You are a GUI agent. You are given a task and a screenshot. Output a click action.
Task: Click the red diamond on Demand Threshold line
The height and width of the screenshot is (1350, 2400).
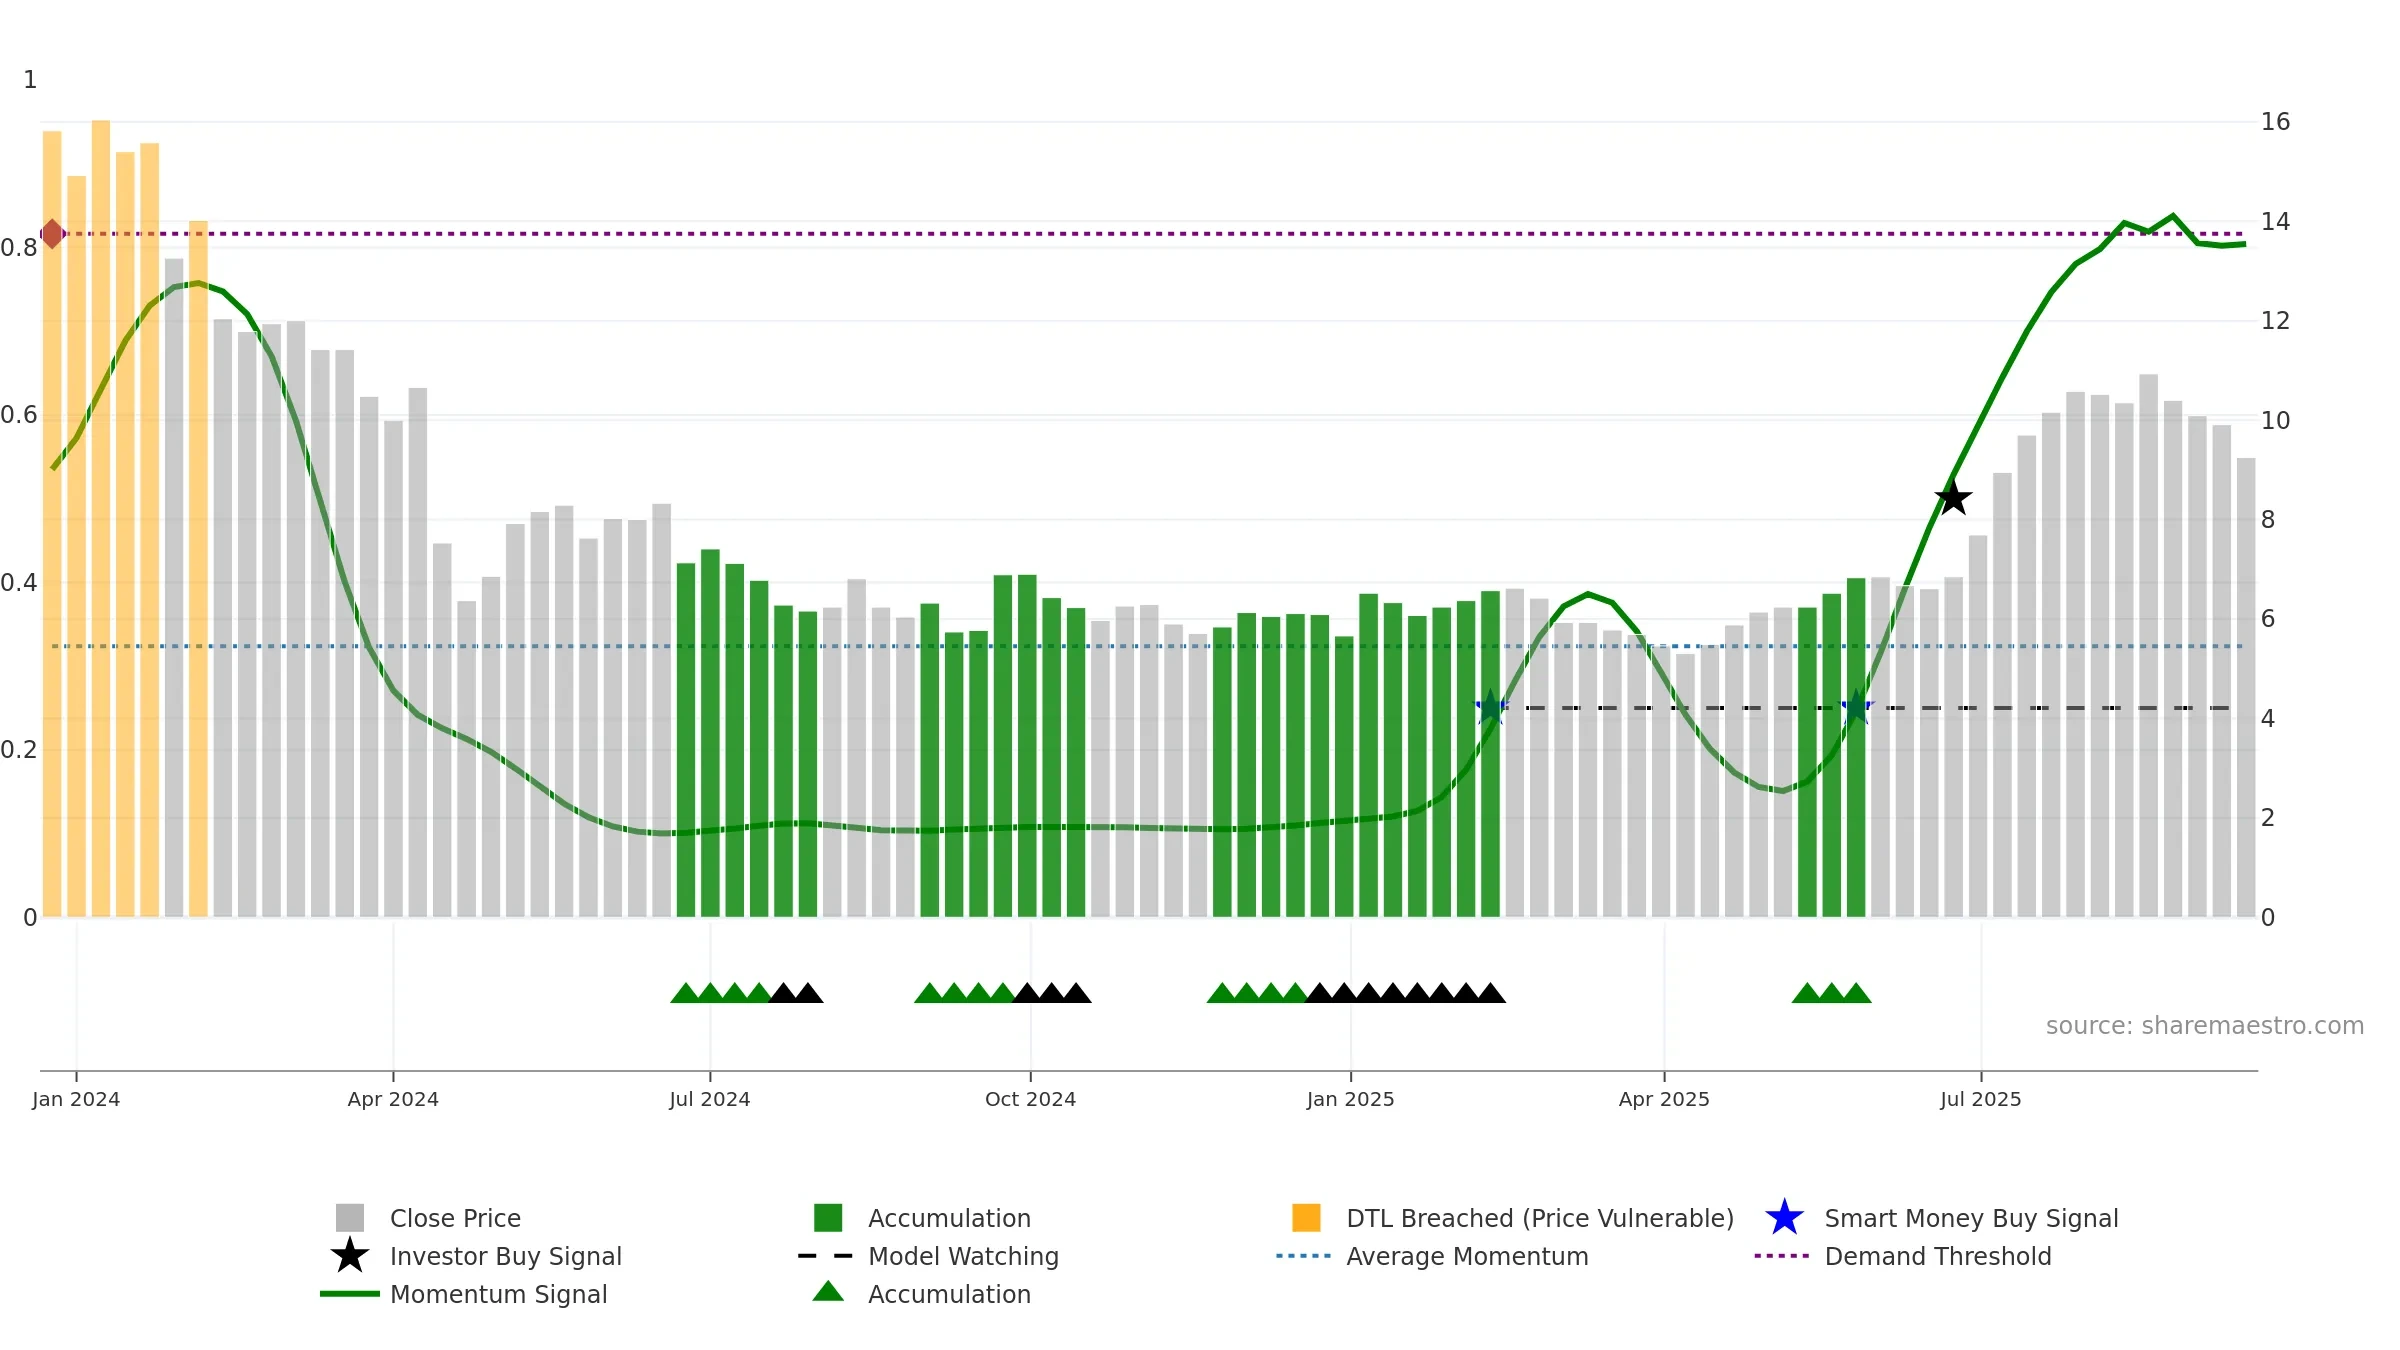click(x=52, y=234)
